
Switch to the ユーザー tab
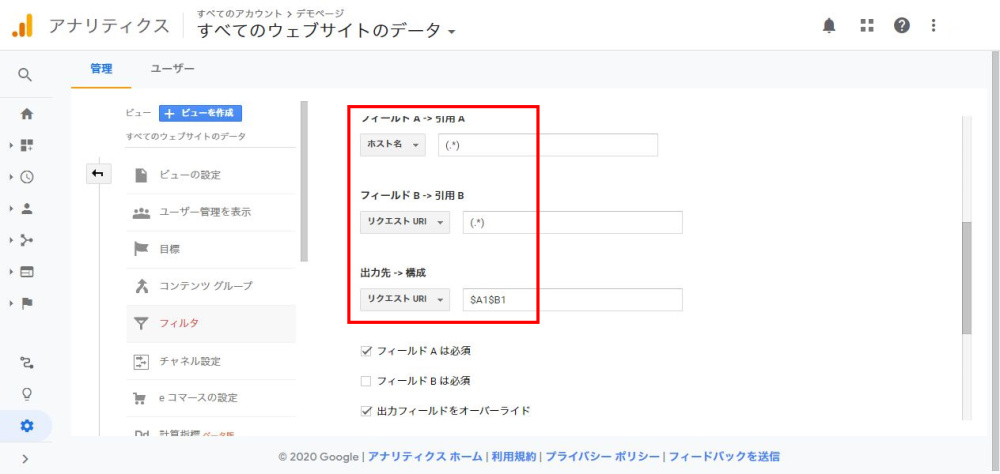coord(172,69)
